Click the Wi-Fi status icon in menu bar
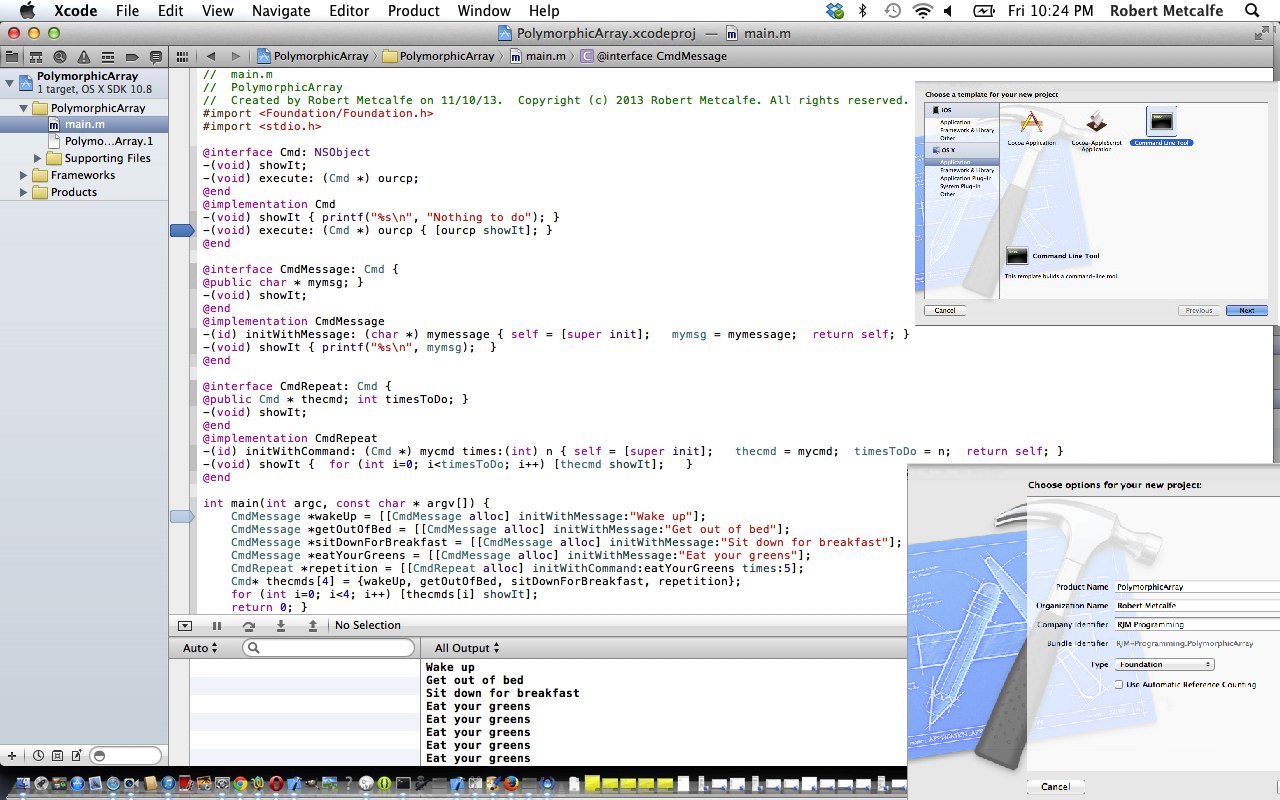Image resolution: width=1280 pixels, height=800 pixels. click(922, 11)
